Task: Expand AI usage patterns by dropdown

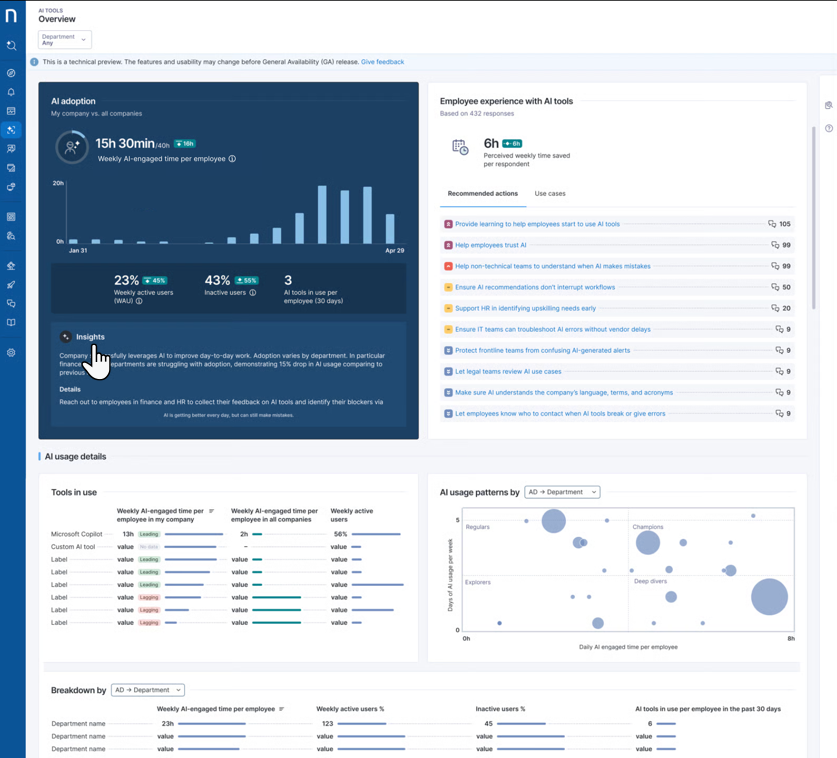Action: click(x=562, y=492)
